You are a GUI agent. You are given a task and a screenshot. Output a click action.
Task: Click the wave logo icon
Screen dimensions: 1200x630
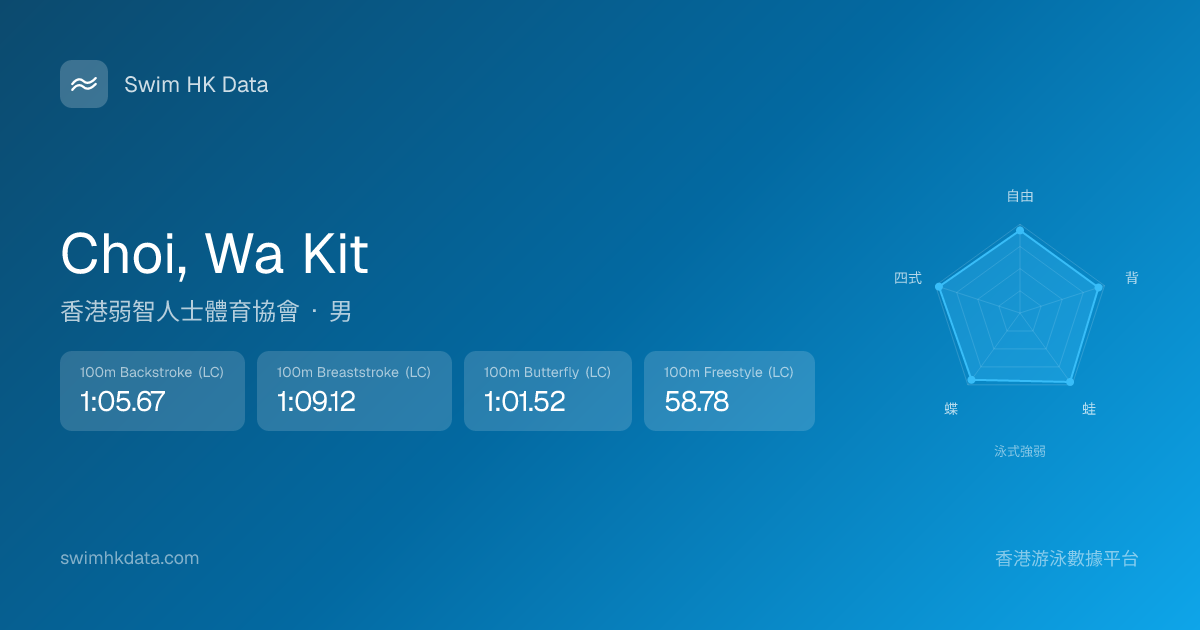point(84,84)
